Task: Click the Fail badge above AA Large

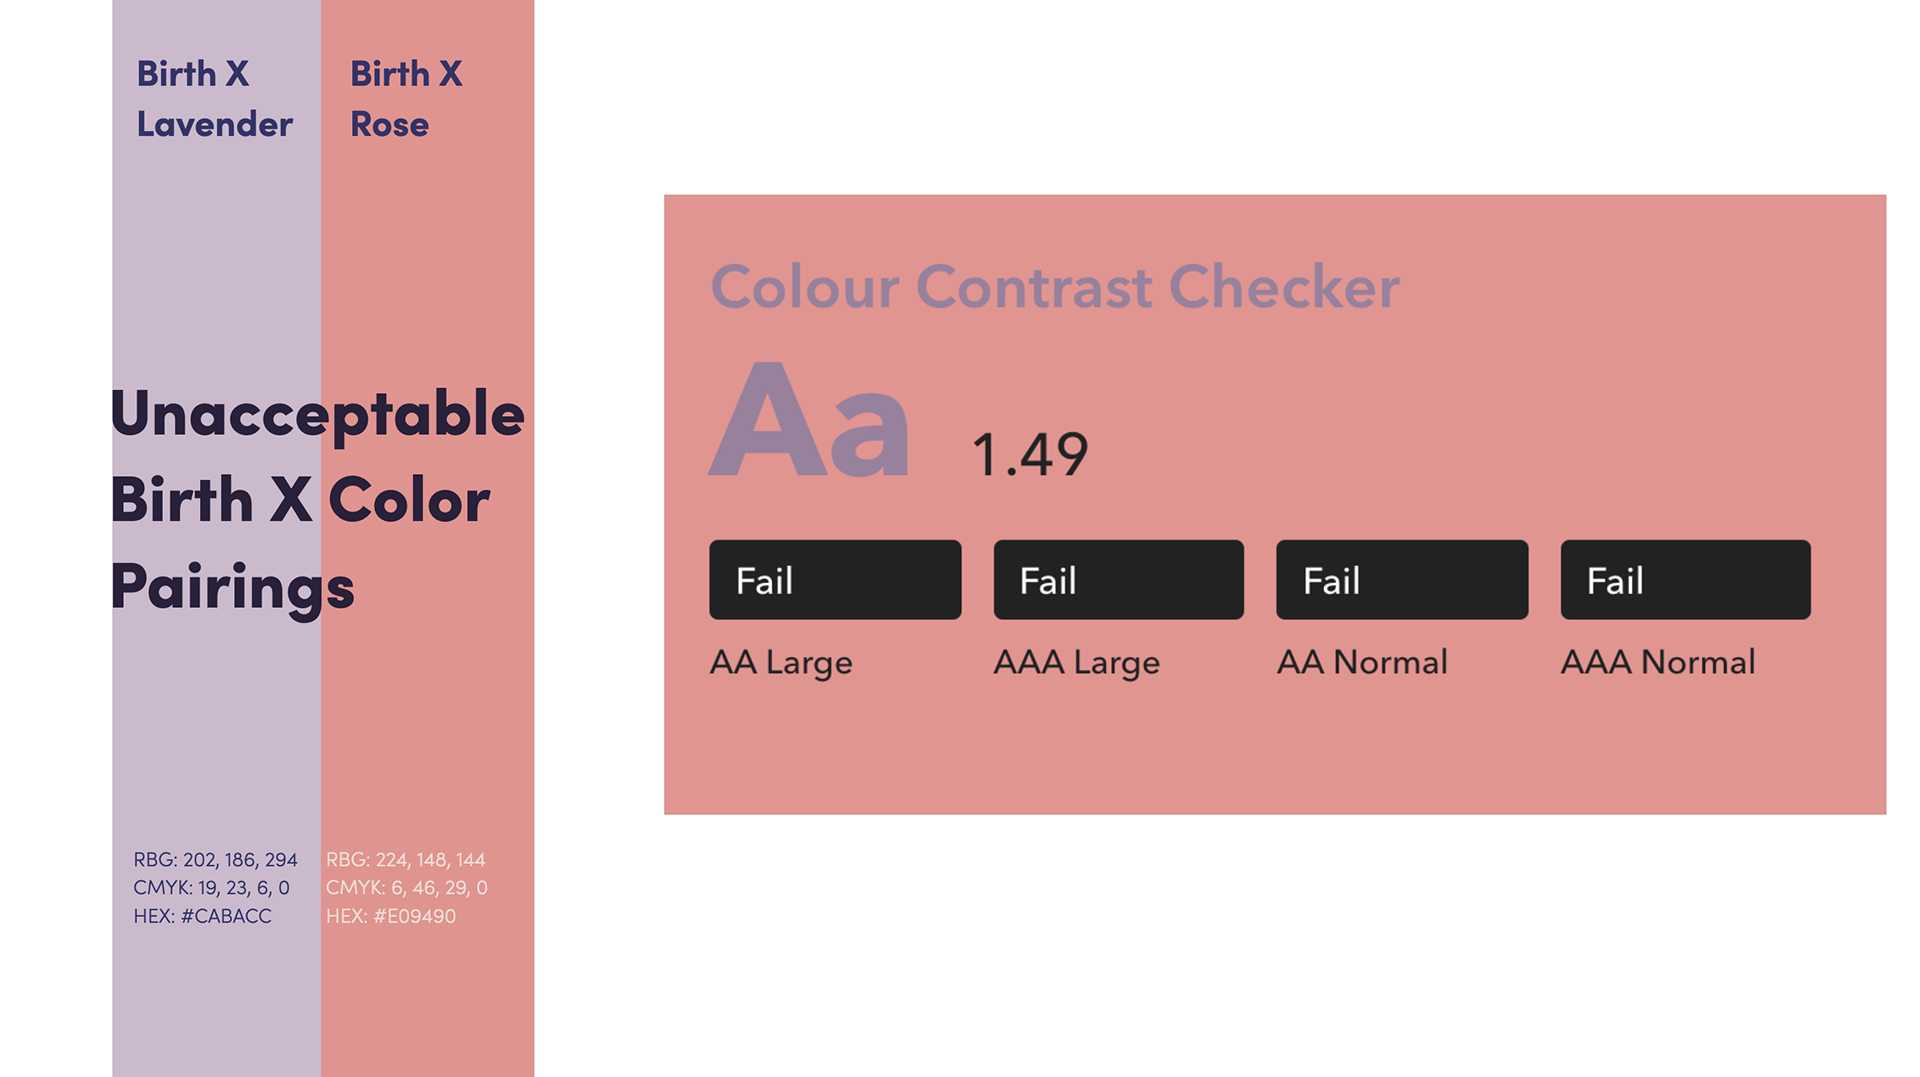Action: pos(835,580)
